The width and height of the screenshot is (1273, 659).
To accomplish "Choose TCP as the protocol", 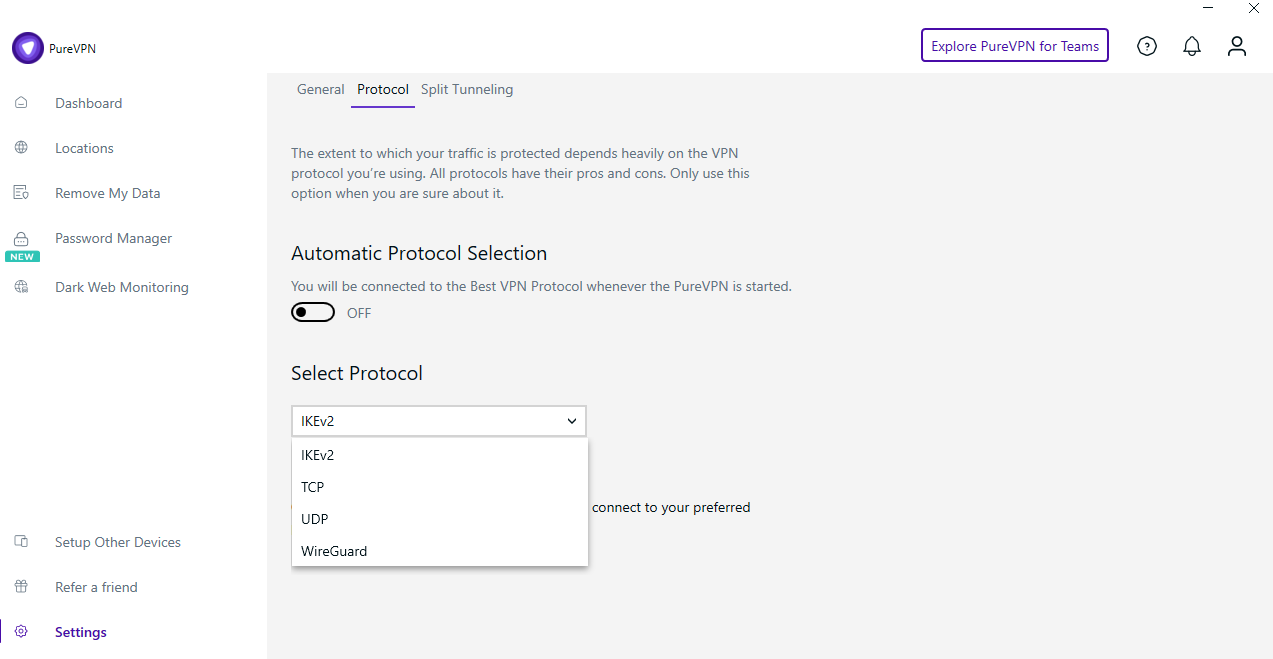I will point(313,487).
